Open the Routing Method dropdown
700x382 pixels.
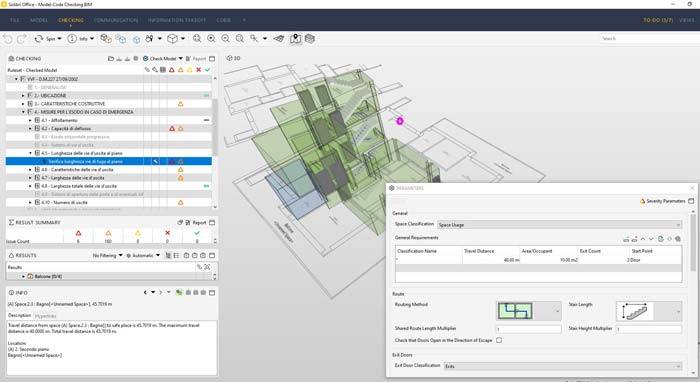point(529,311)
